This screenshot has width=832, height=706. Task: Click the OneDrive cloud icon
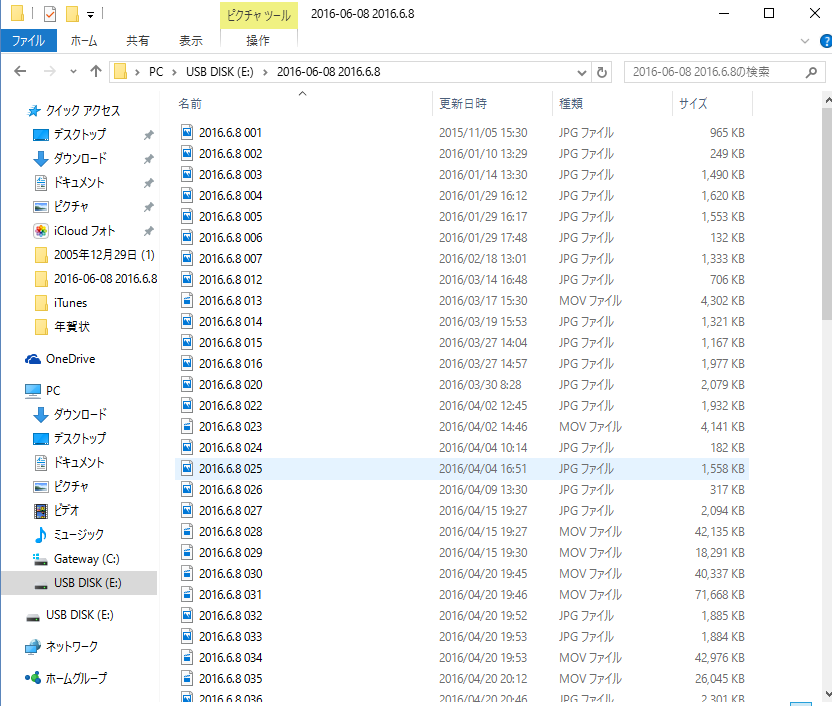33,359
